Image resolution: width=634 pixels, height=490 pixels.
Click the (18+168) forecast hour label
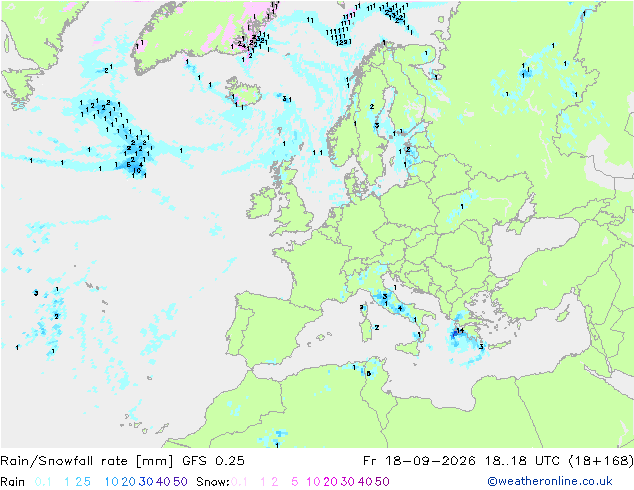[601, 461]
